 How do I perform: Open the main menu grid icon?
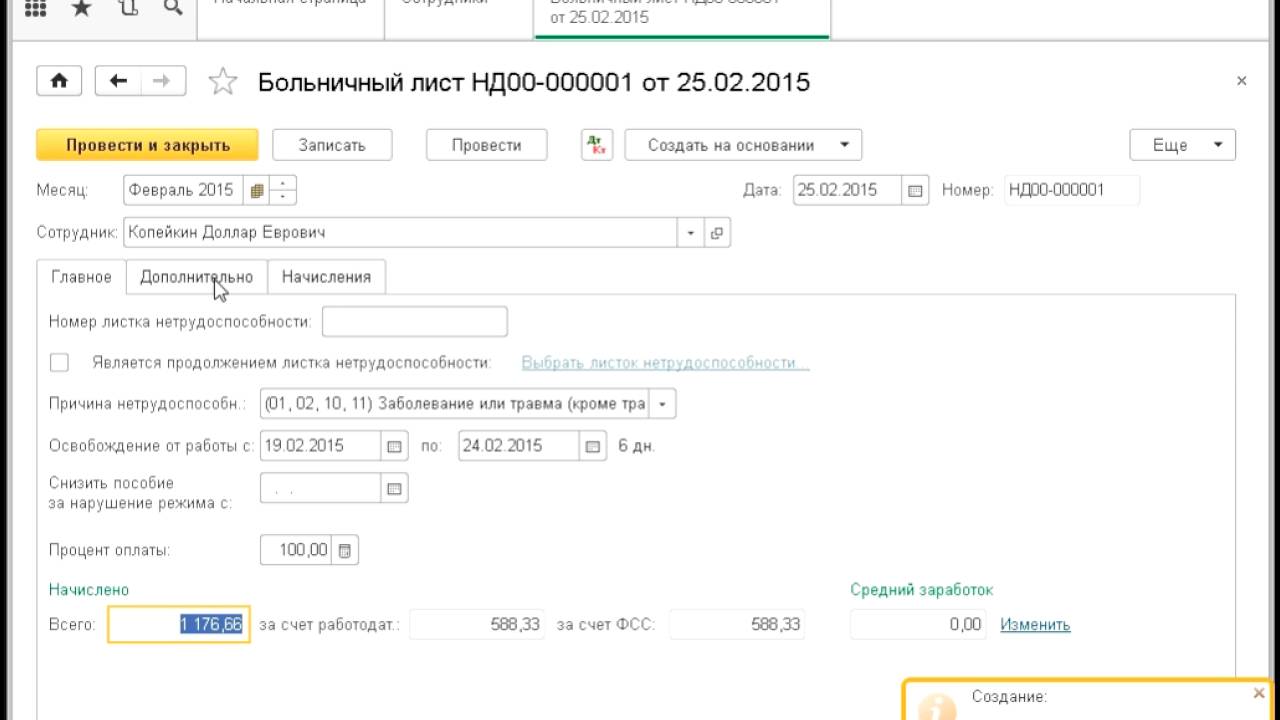point(35,9)
